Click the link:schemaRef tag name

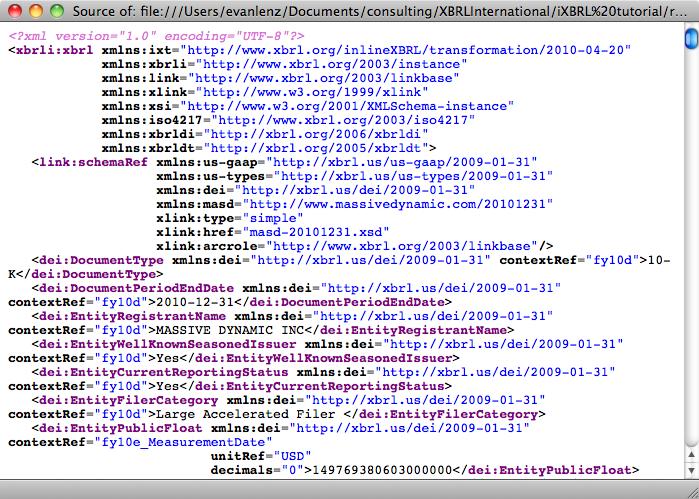(93, 162)
